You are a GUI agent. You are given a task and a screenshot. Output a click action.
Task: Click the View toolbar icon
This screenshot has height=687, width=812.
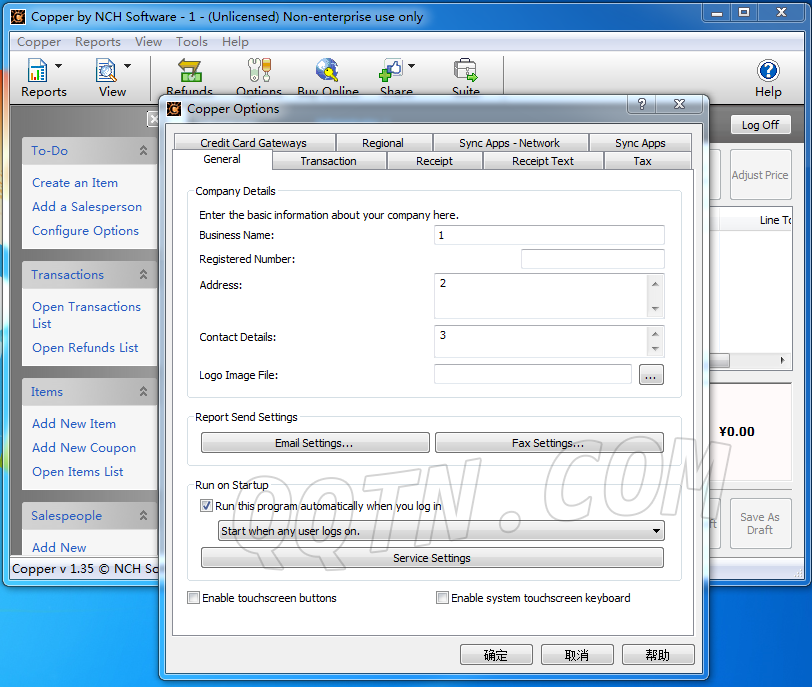click(x=106, y=71)
